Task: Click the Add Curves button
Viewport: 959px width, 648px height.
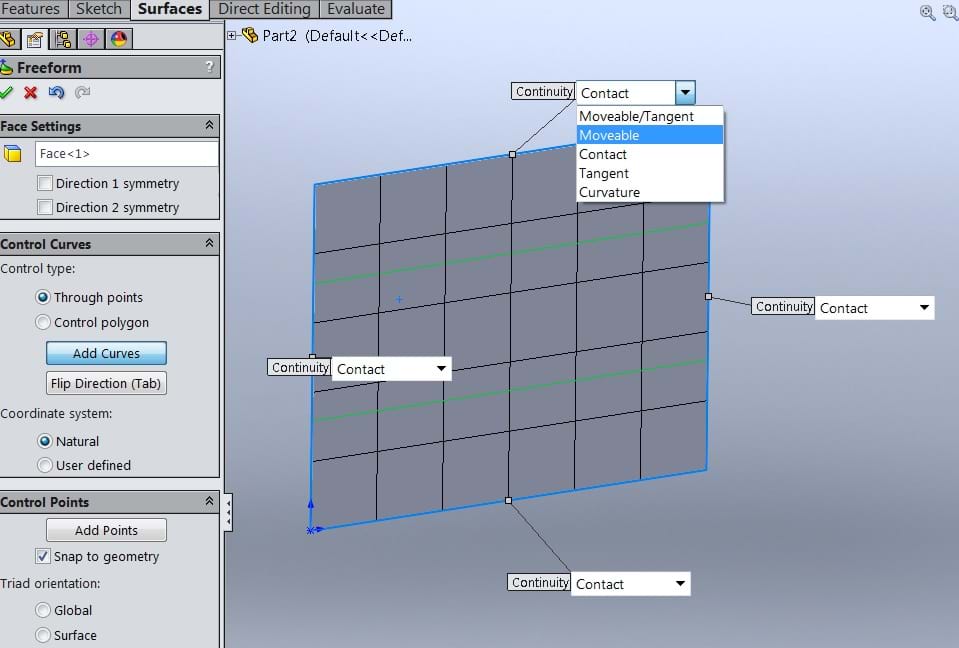Action: 106,353
